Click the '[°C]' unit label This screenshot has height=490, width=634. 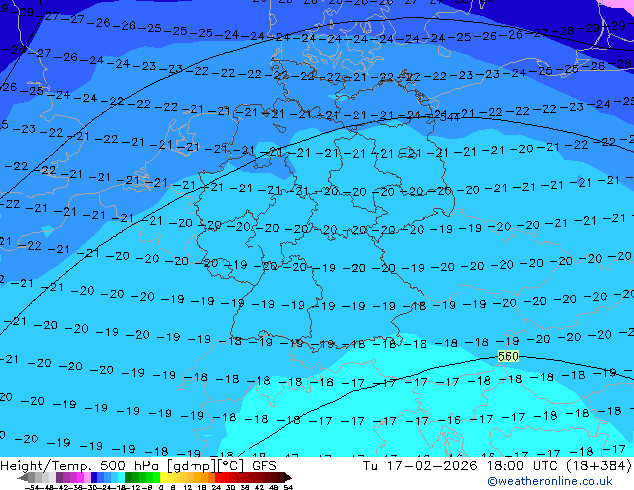tap(231, 466)
